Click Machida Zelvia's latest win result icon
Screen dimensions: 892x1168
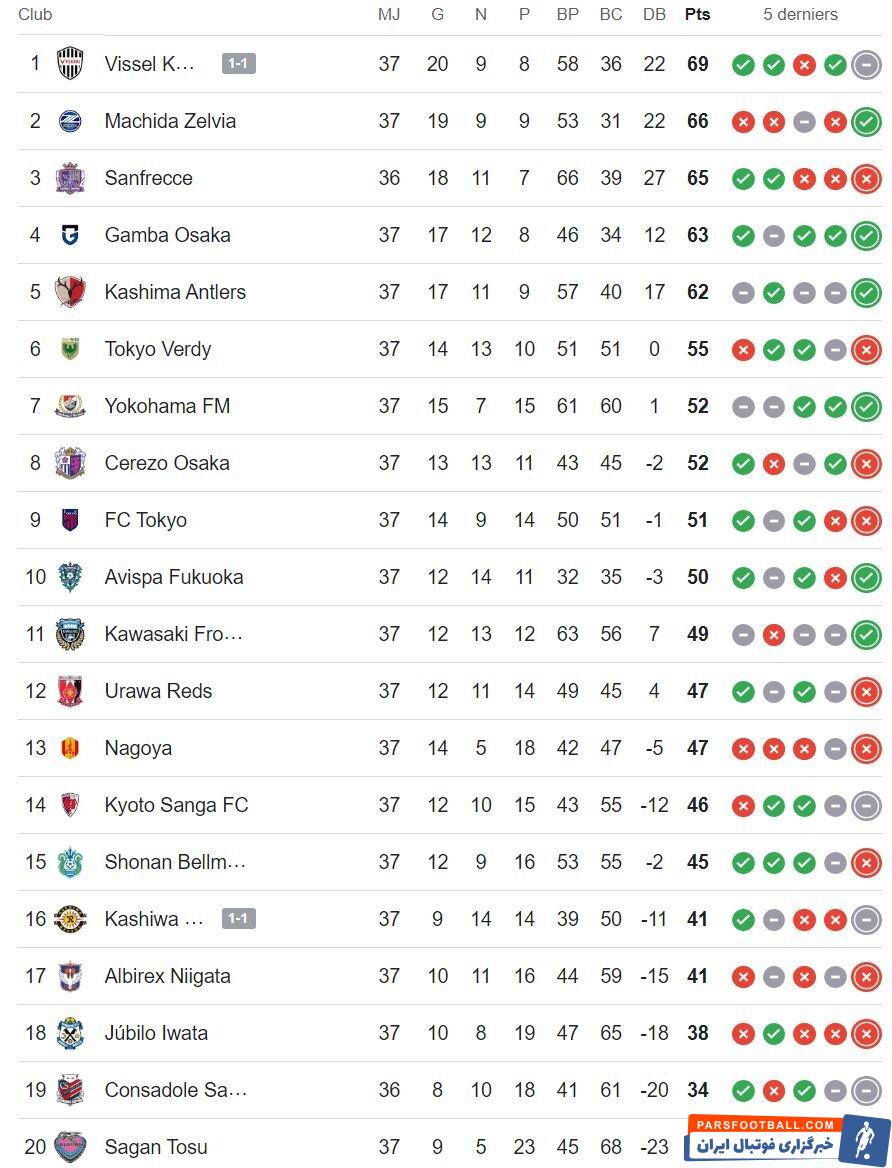(x=866, y=122)
